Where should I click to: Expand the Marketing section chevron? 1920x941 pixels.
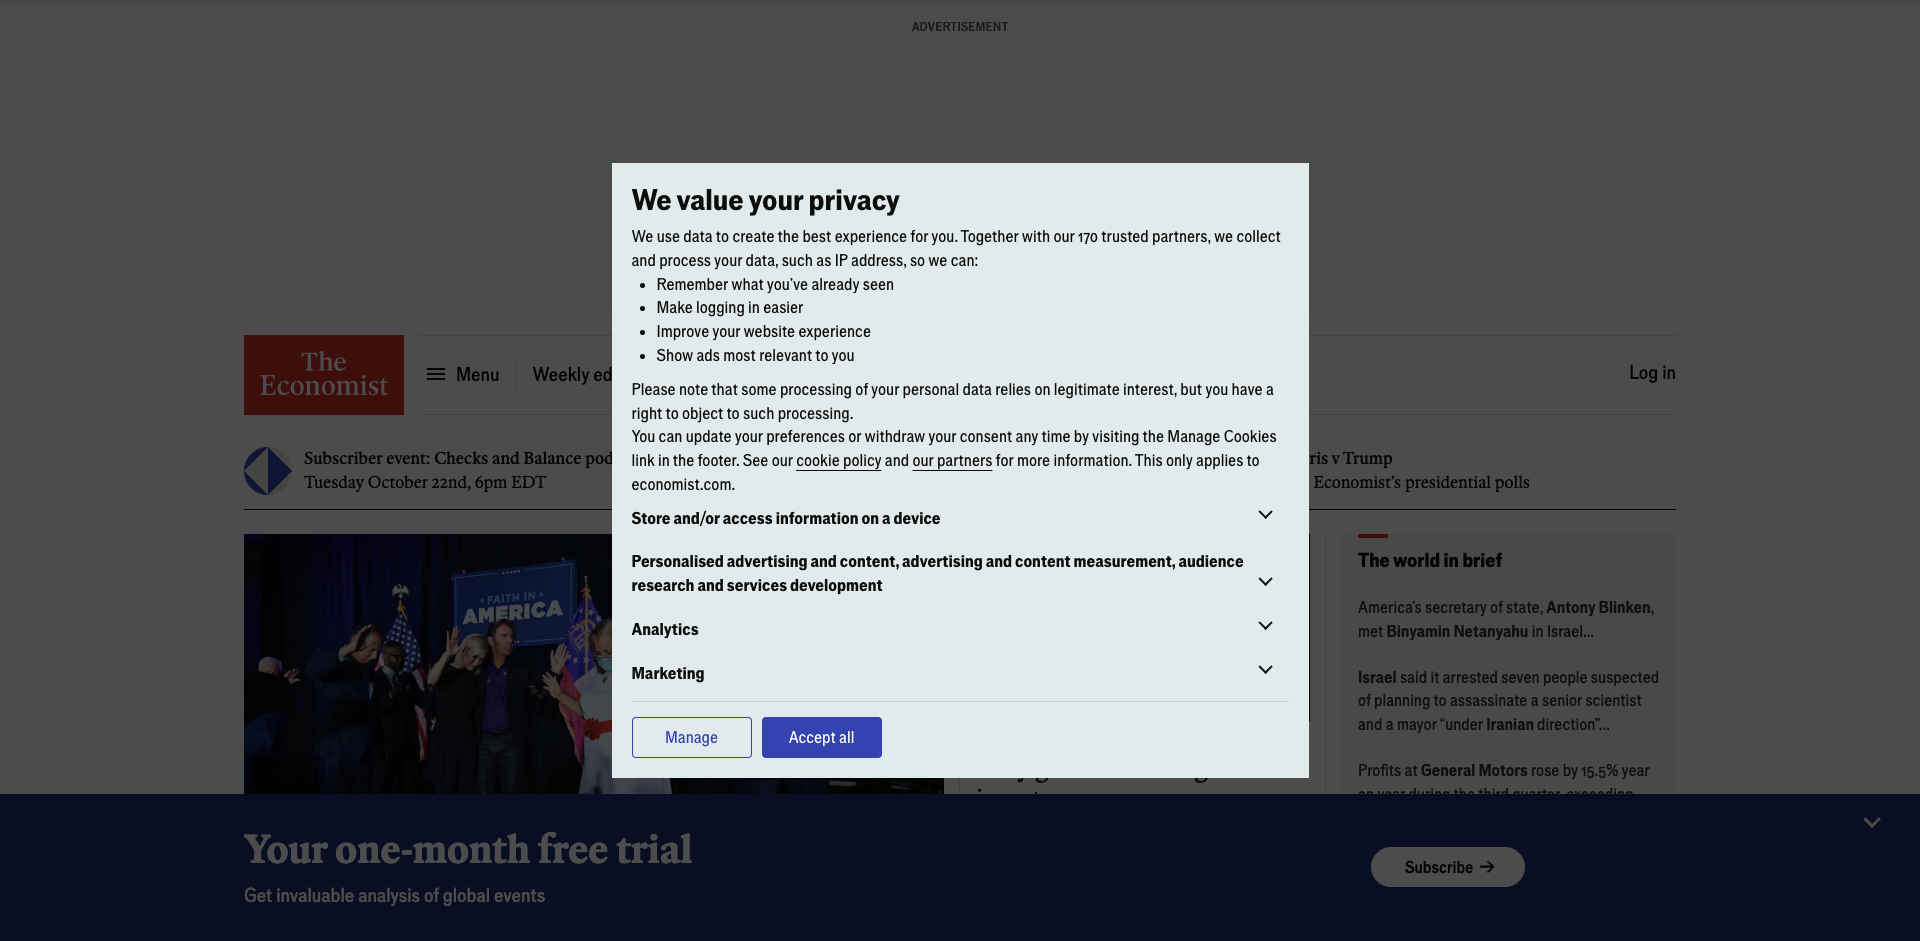click(x=1265, y=670)
